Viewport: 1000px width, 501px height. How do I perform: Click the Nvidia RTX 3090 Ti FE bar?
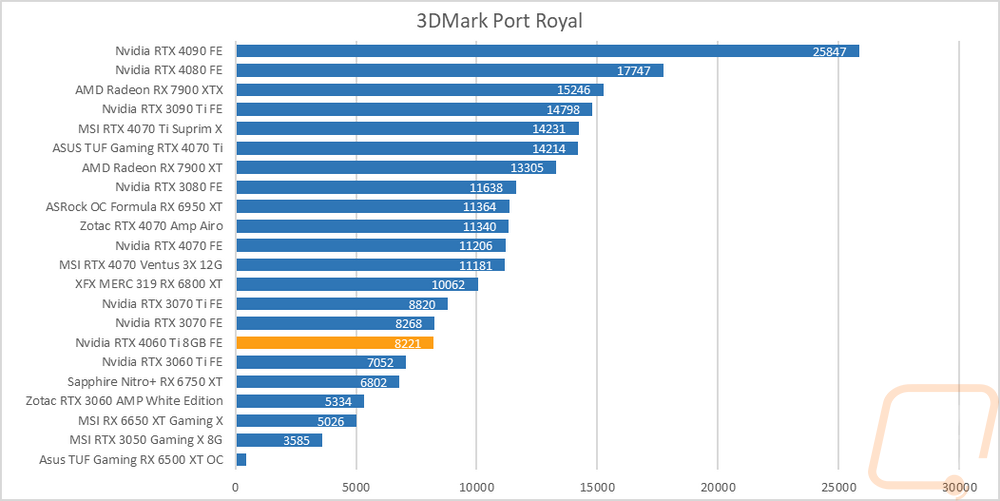pyautogui.click(x=414, y=109)
